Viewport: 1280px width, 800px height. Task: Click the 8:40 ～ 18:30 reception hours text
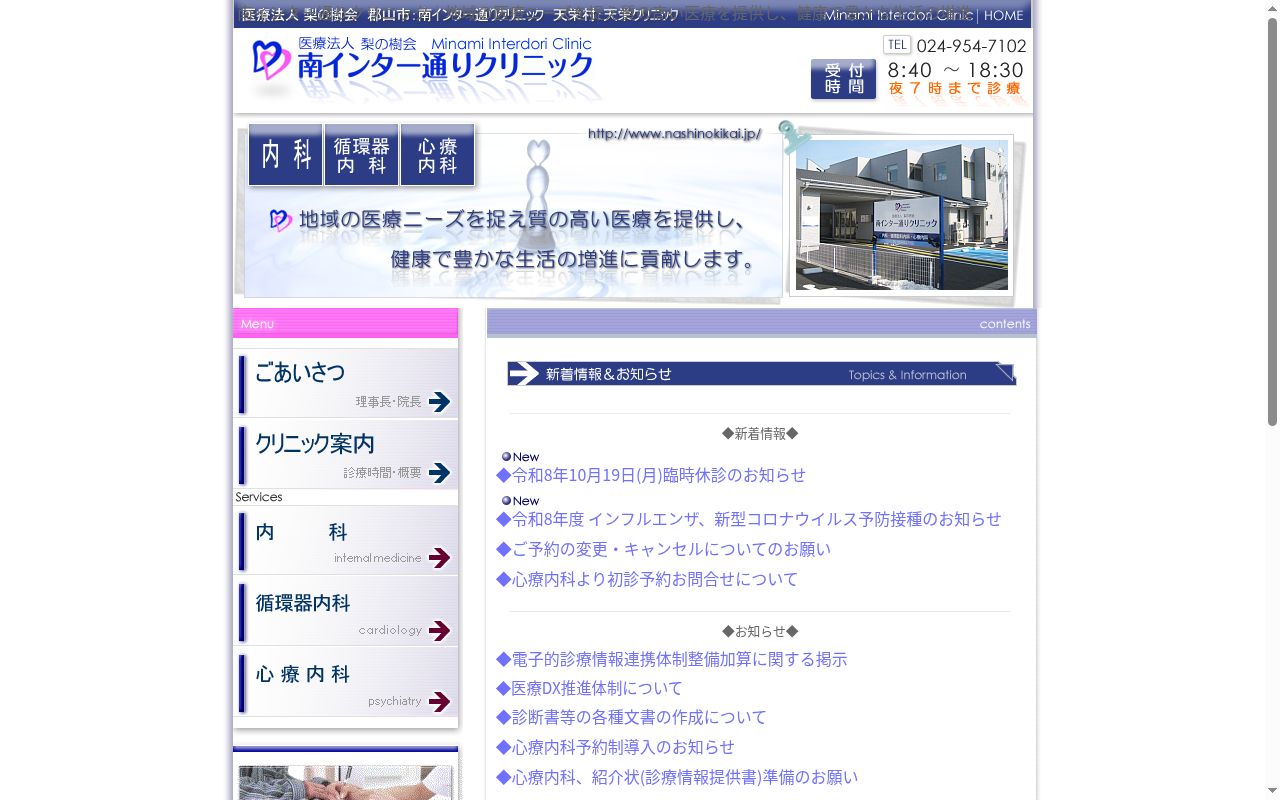956,70
